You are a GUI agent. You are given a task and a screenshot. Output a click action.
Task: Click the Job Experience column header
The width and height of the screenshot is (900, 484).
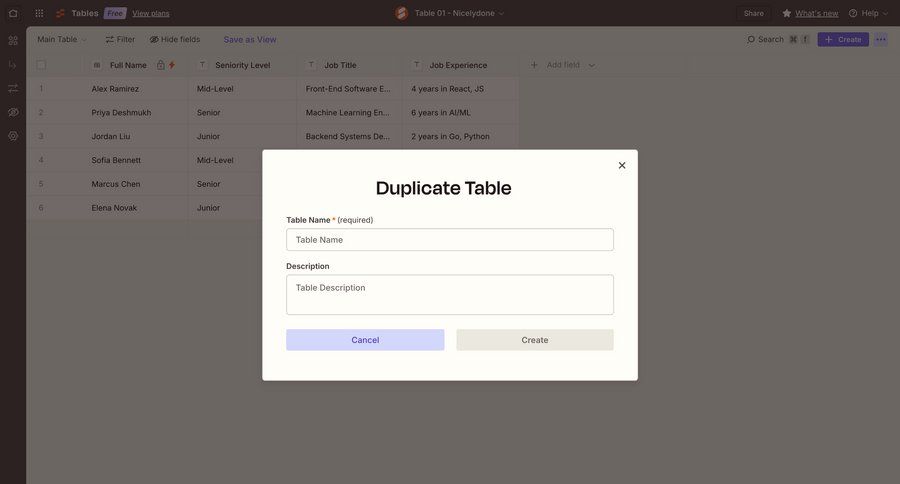458,65
